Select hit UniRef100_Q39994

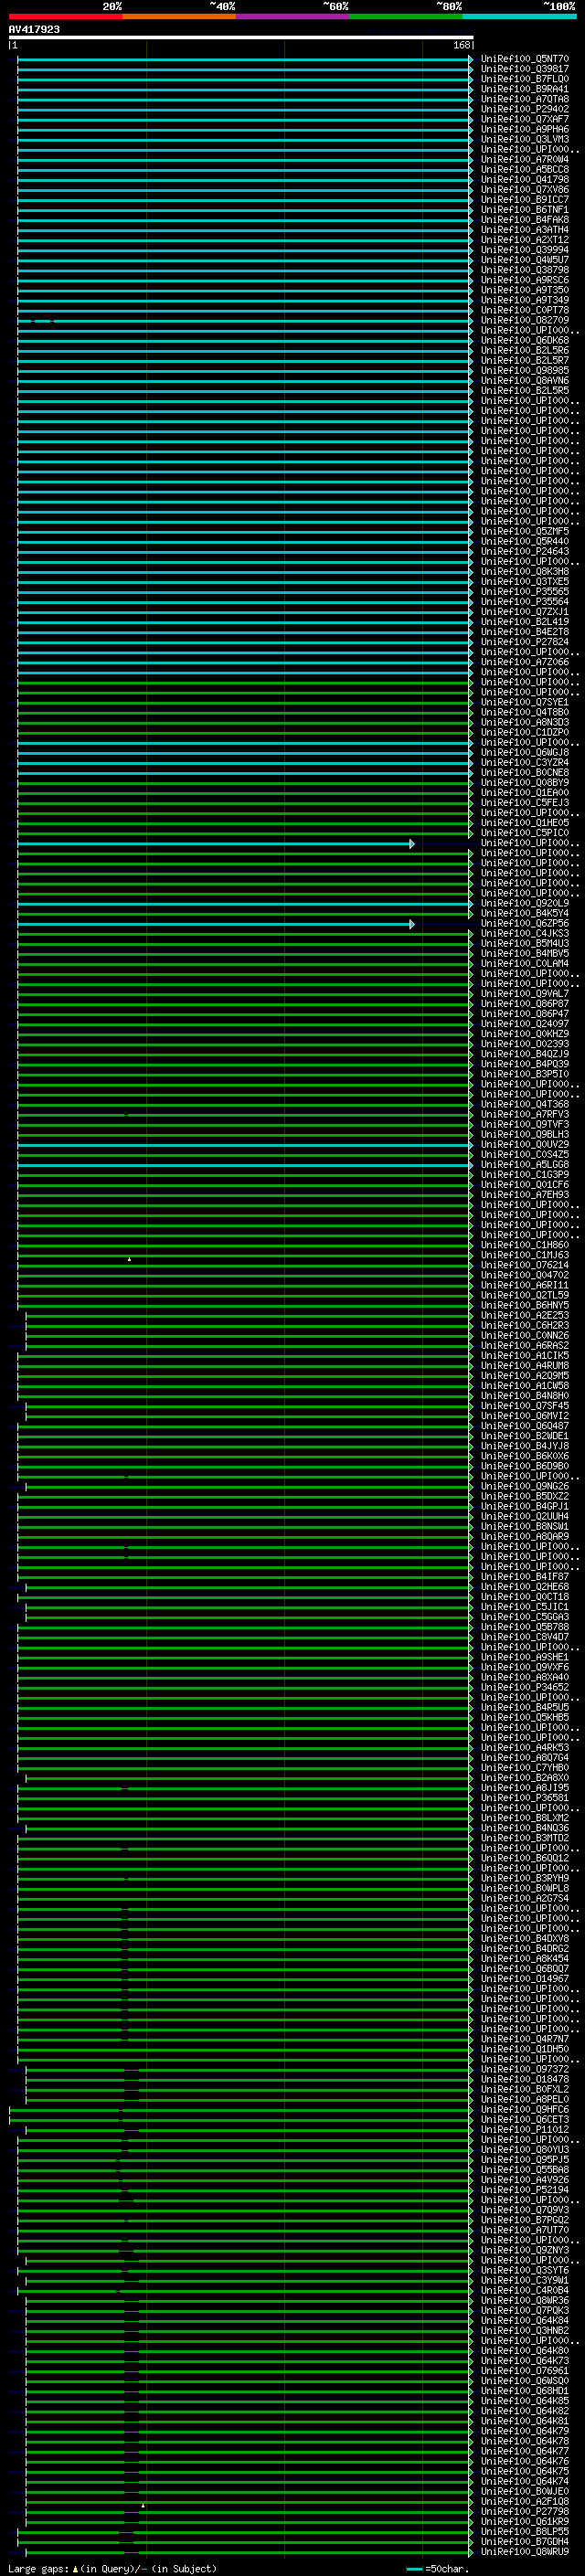pos(525,250)
